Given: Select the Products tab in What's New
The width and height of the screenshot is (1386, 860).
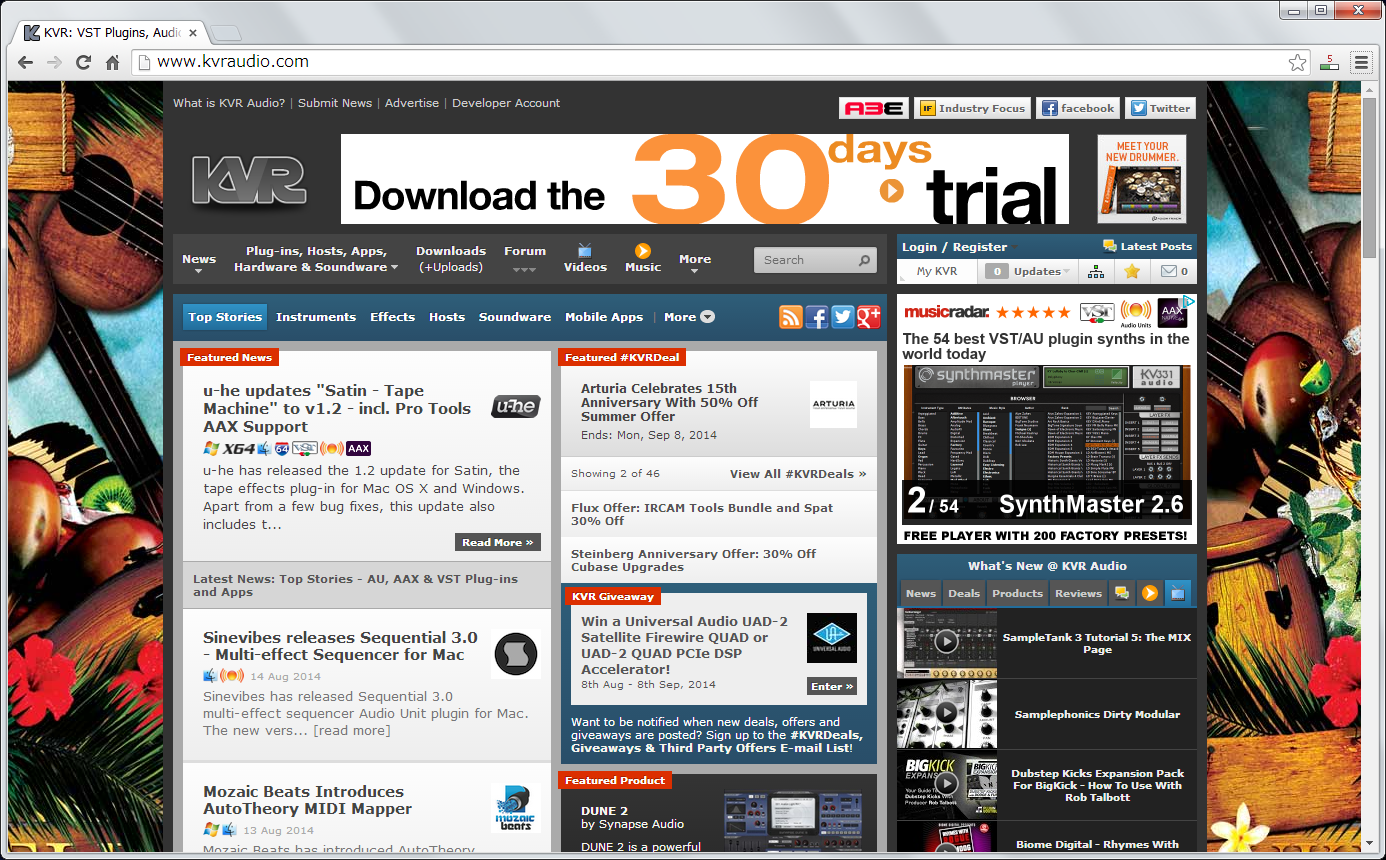Looking at the screenshot, I should click(1017, 593).
